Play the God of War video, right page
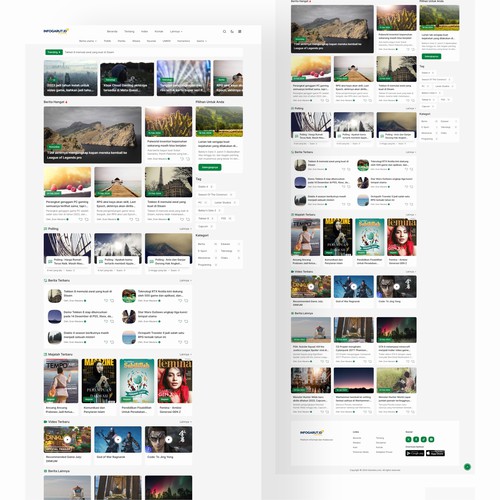The image size is (500, 500). click(x=354, y=287)
